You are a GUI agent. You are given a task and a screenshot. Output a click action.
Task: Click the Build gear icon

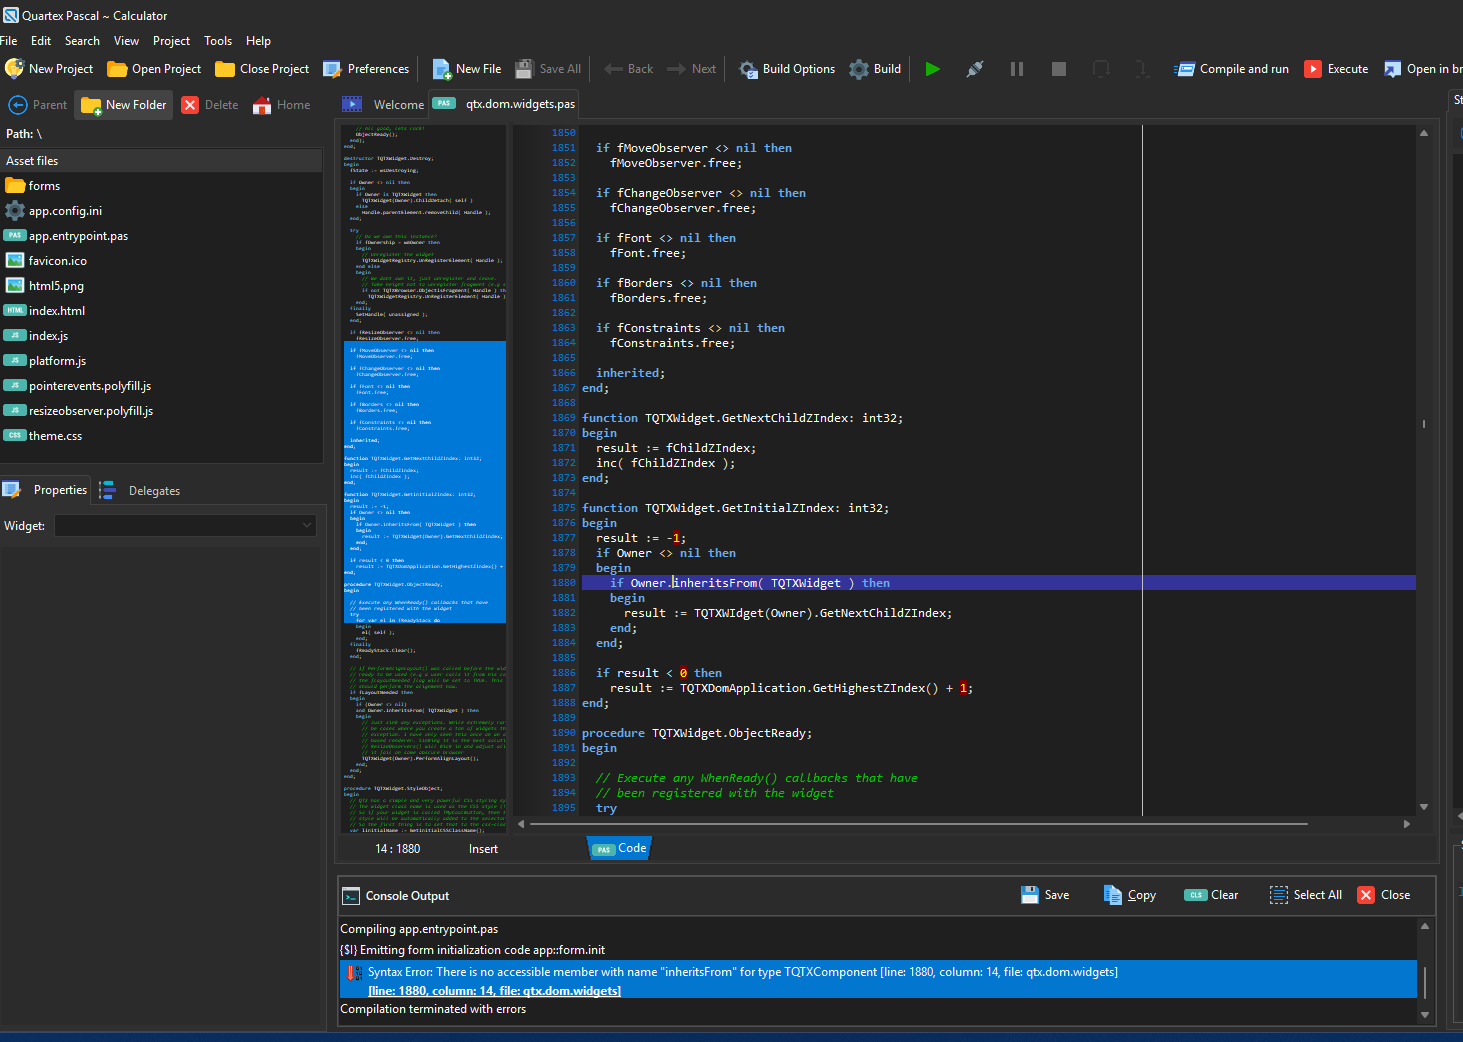(x=859, y=69)
